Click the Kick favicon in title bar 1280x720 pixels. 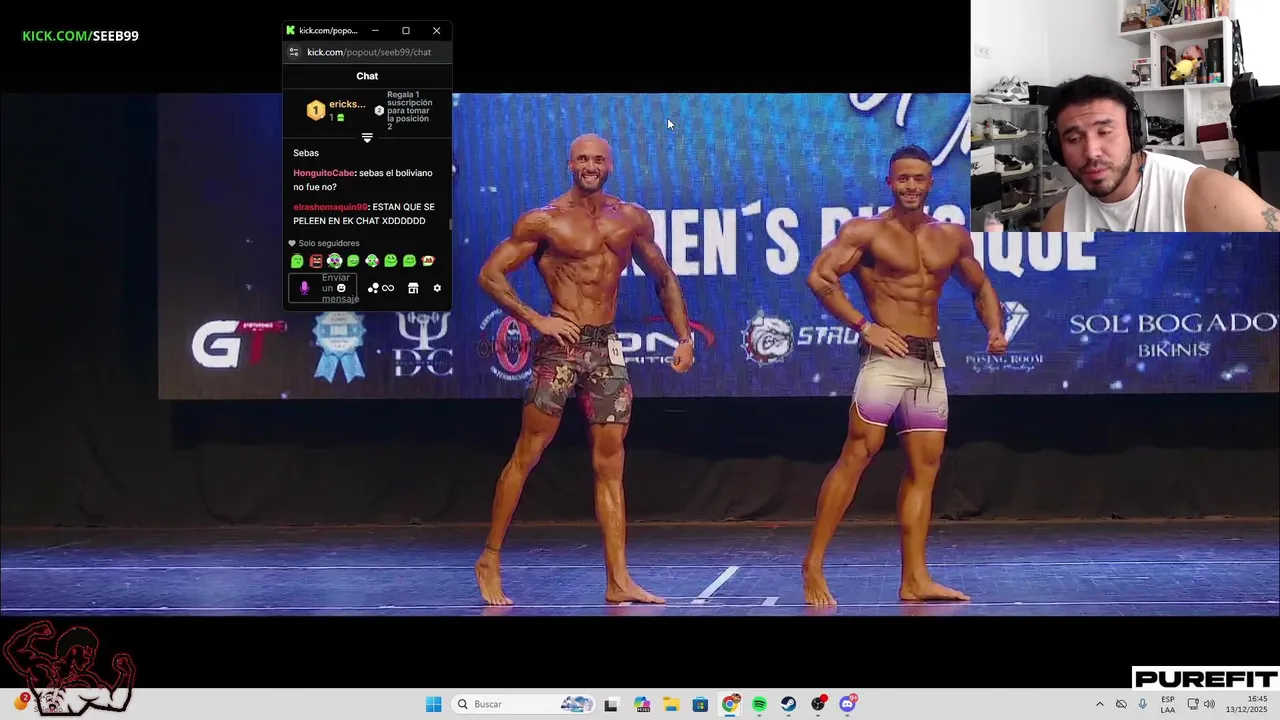pyautogui.click(x=291, y=30)
